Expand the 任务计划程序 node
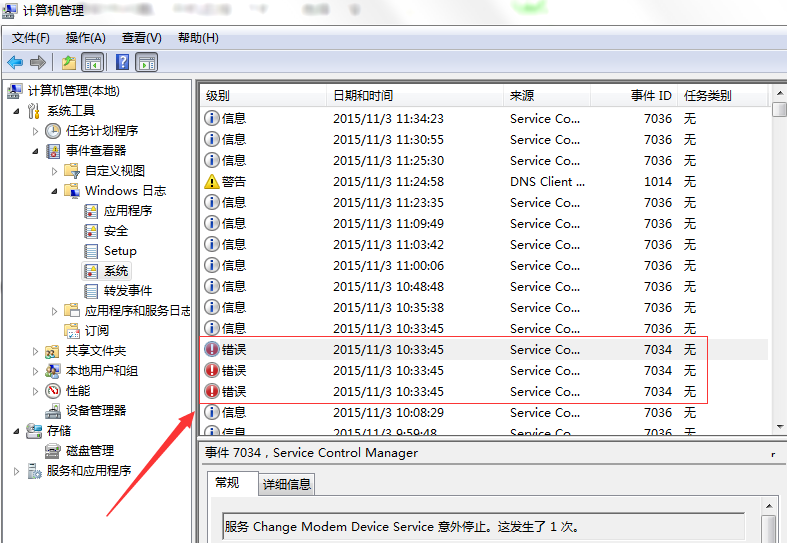The height and width of the screenshot is (543, 787). tap(36, 131)
